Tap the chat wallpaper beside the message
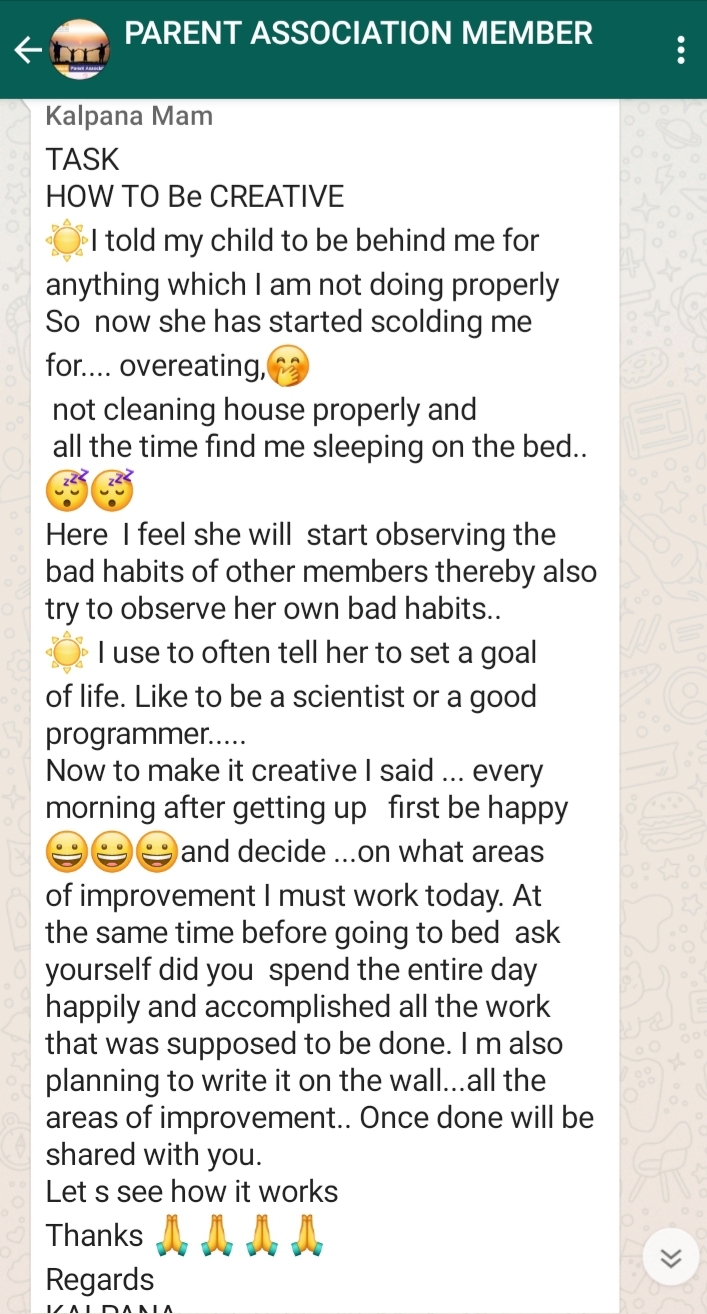The height and width of the screenshot is (1314, 707). (x=663, y=600)
